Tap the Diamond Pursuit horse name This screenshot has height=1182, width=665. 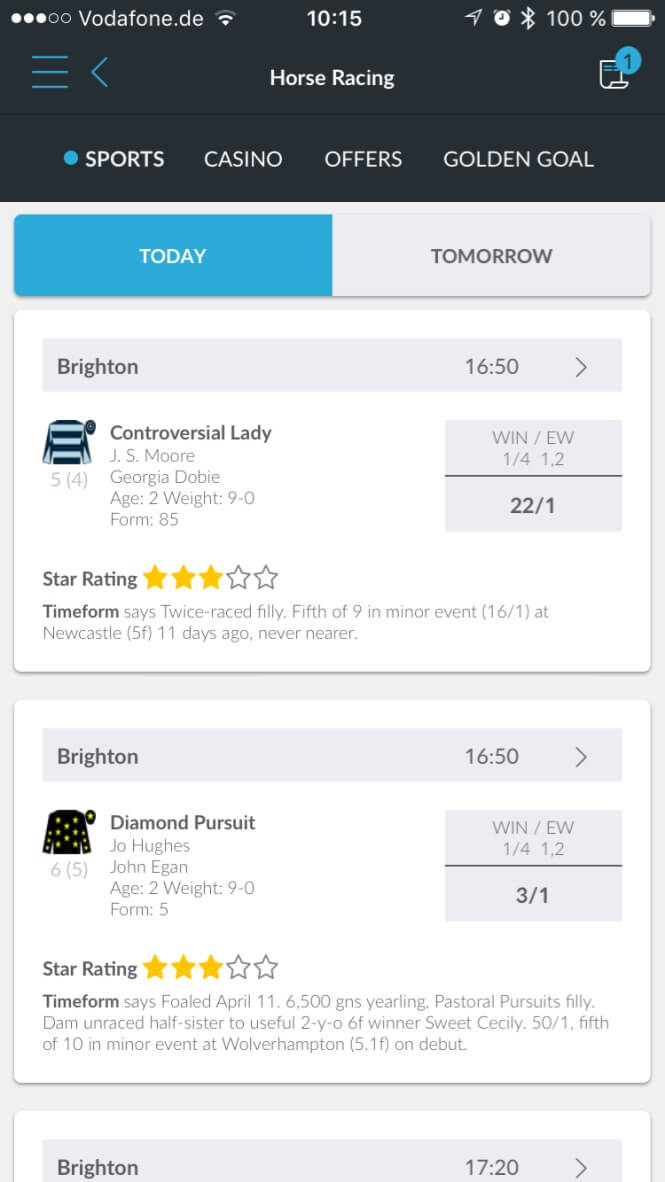(182, 822)
